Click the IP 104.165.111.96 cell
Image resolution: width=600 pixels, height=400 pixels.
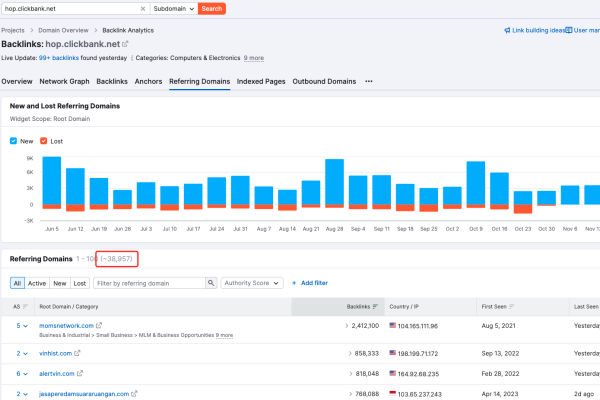pos(418,326)
